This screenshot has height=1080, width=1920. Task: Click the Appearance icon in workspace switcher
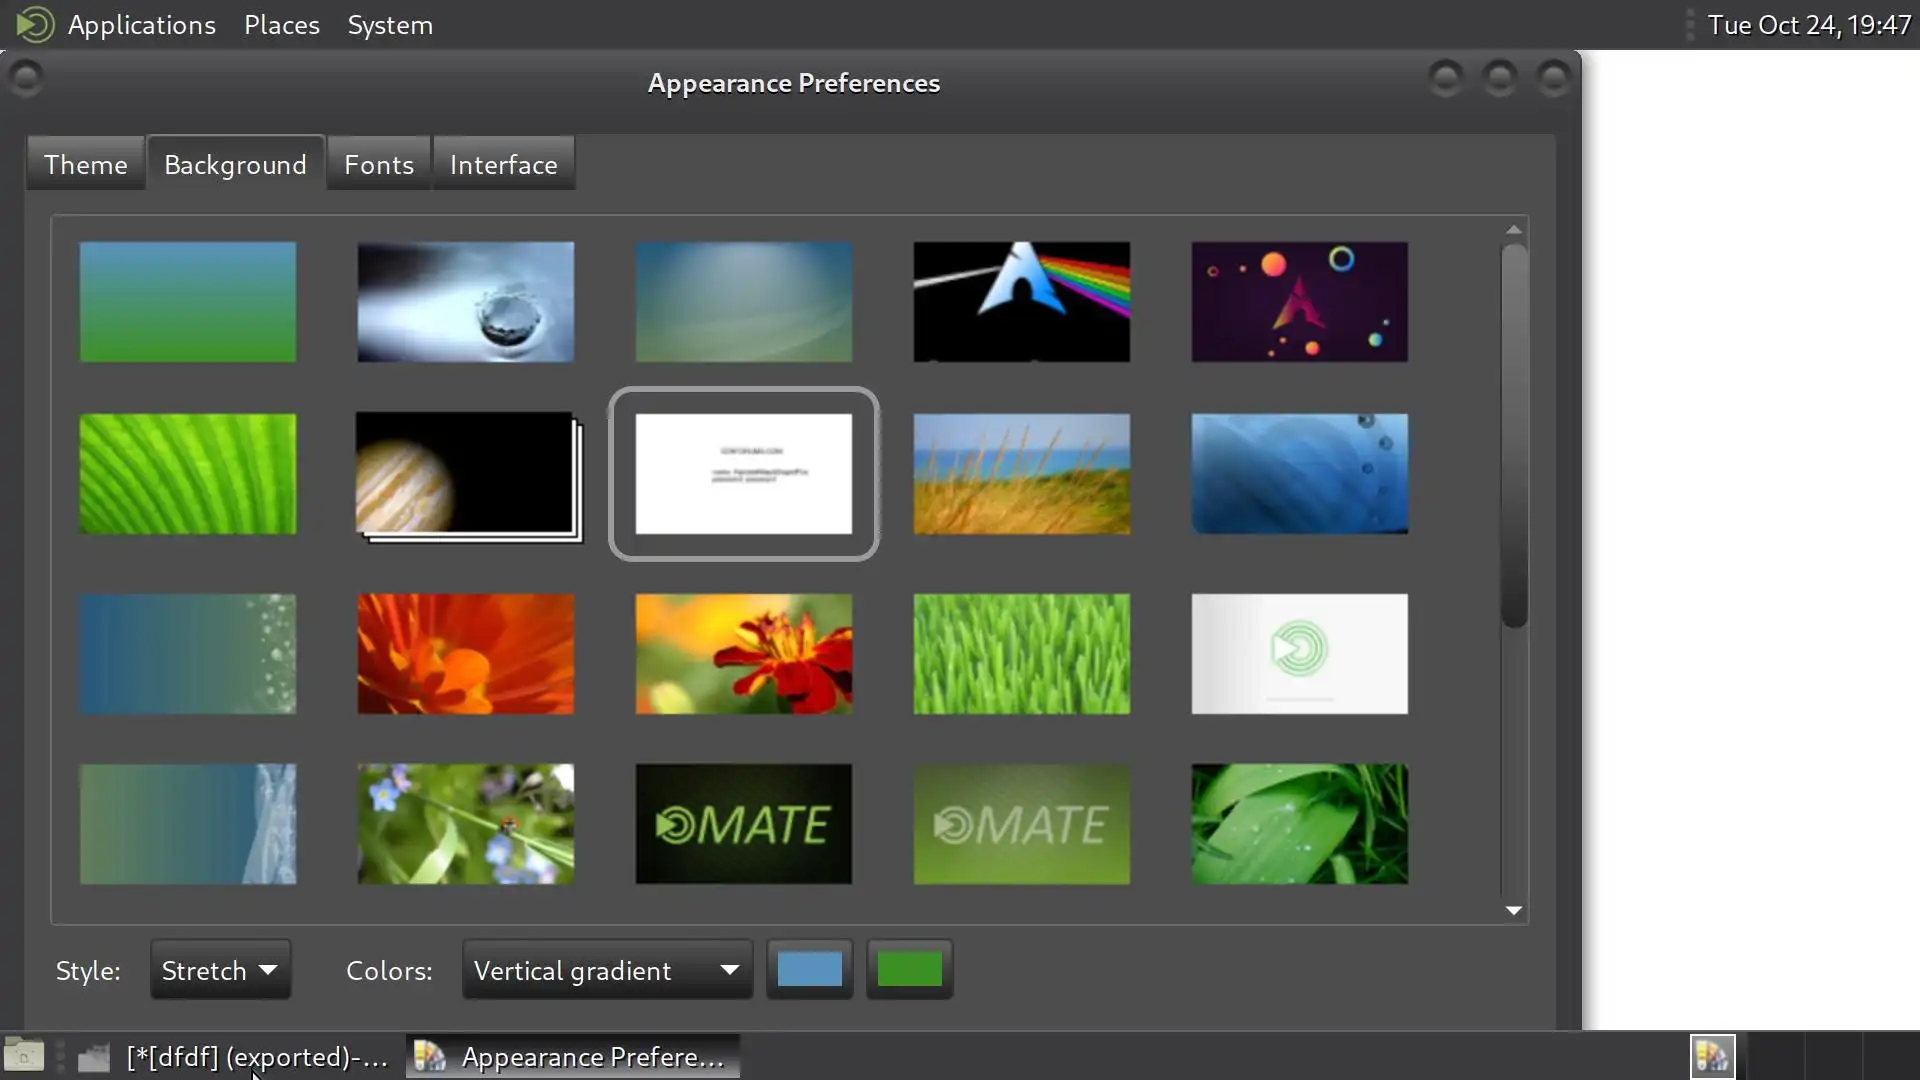coord(1712,1056)
